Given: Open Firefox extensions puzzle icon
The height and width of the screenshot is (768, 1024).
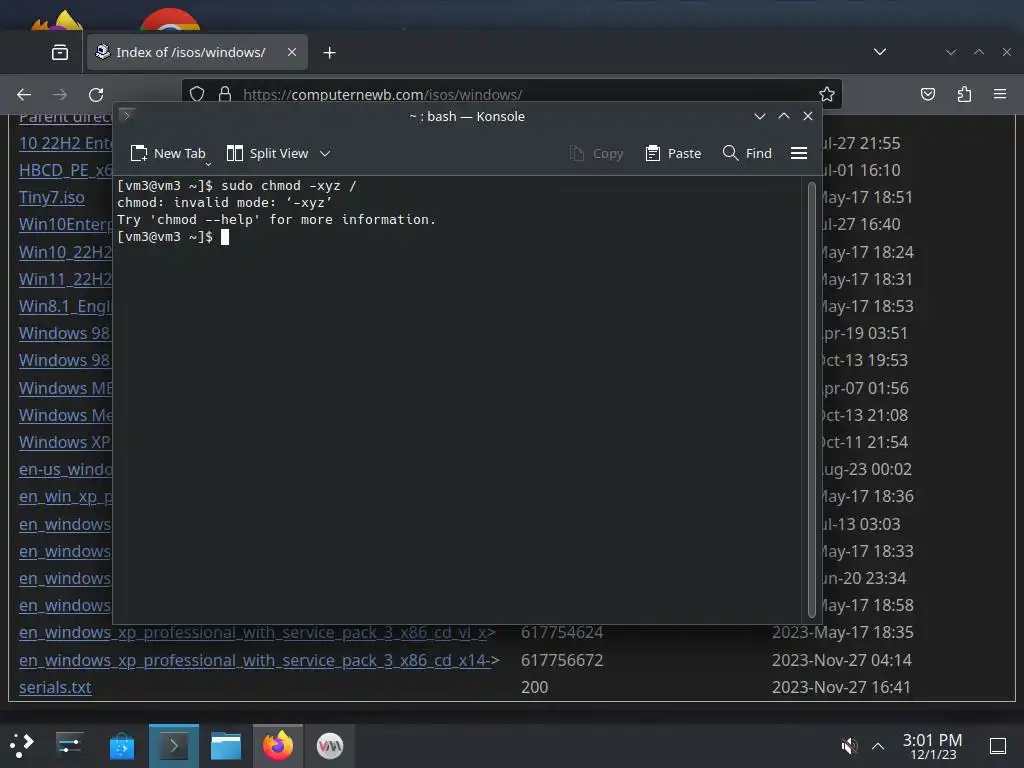Looking at the screenshot, I should click(x=964, y=95).
